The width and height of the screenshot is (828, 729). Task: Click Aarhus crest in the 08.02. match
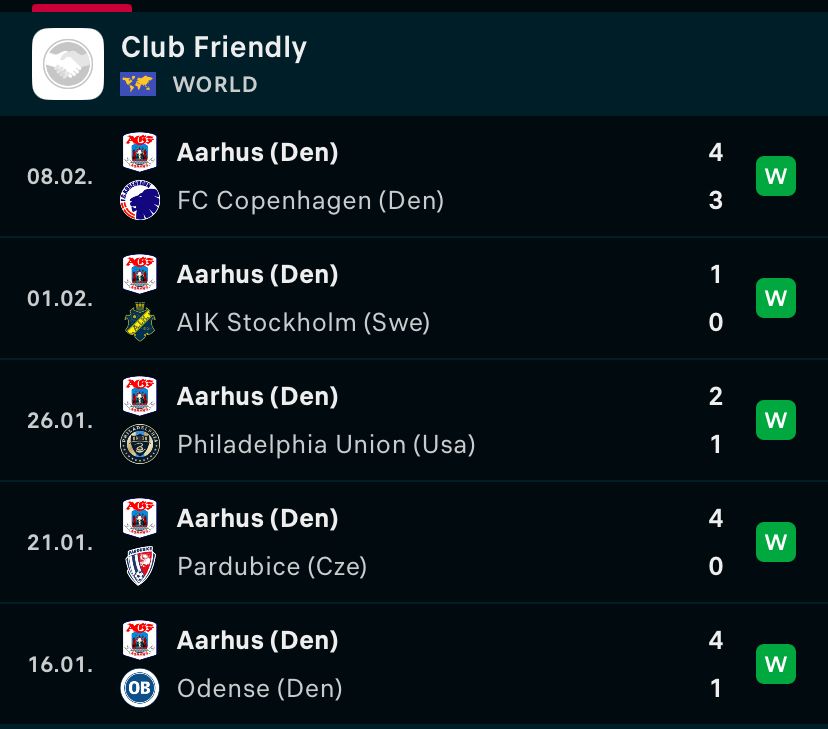pos(139,152)
